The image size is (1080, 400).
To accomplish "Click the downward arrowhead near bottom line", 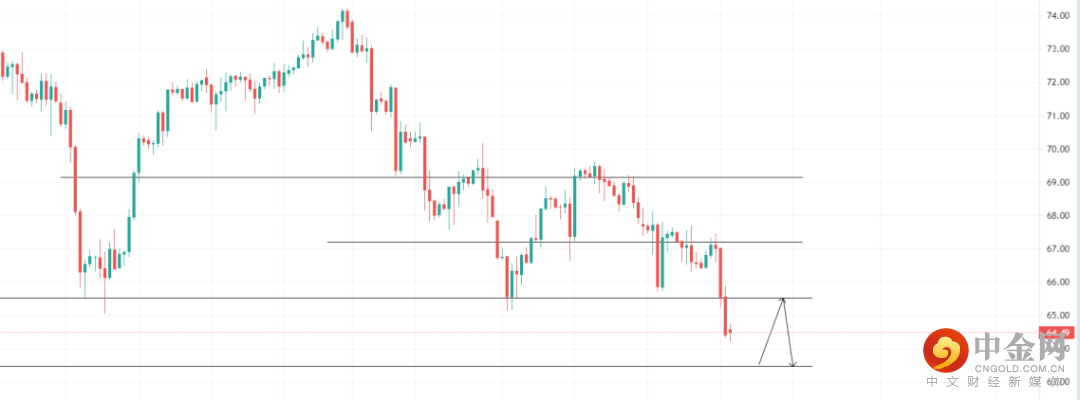I will pos(792,364).
